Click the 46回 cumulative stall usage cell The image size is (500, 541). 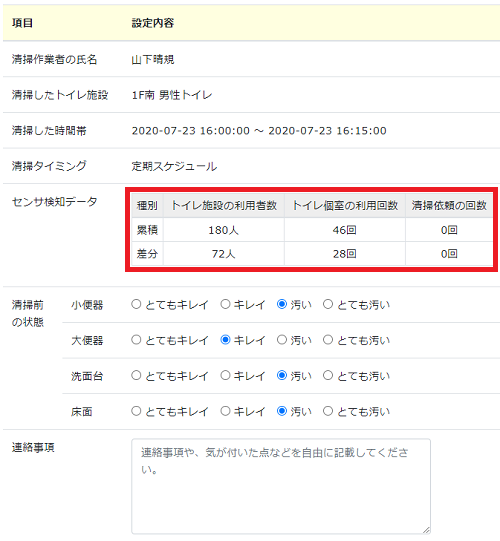click(x=345, y=230)
